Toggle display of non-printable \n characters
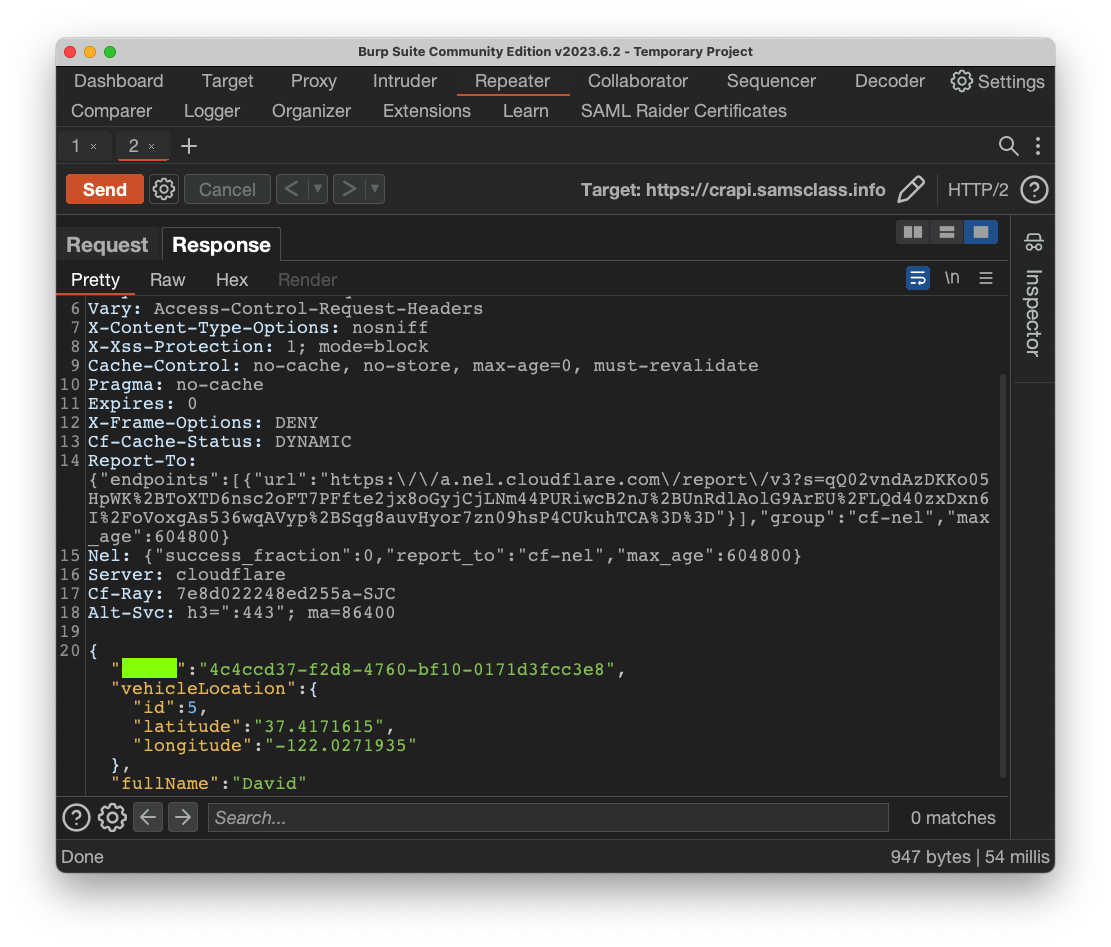1111x947 pixels. click(952, 278)
